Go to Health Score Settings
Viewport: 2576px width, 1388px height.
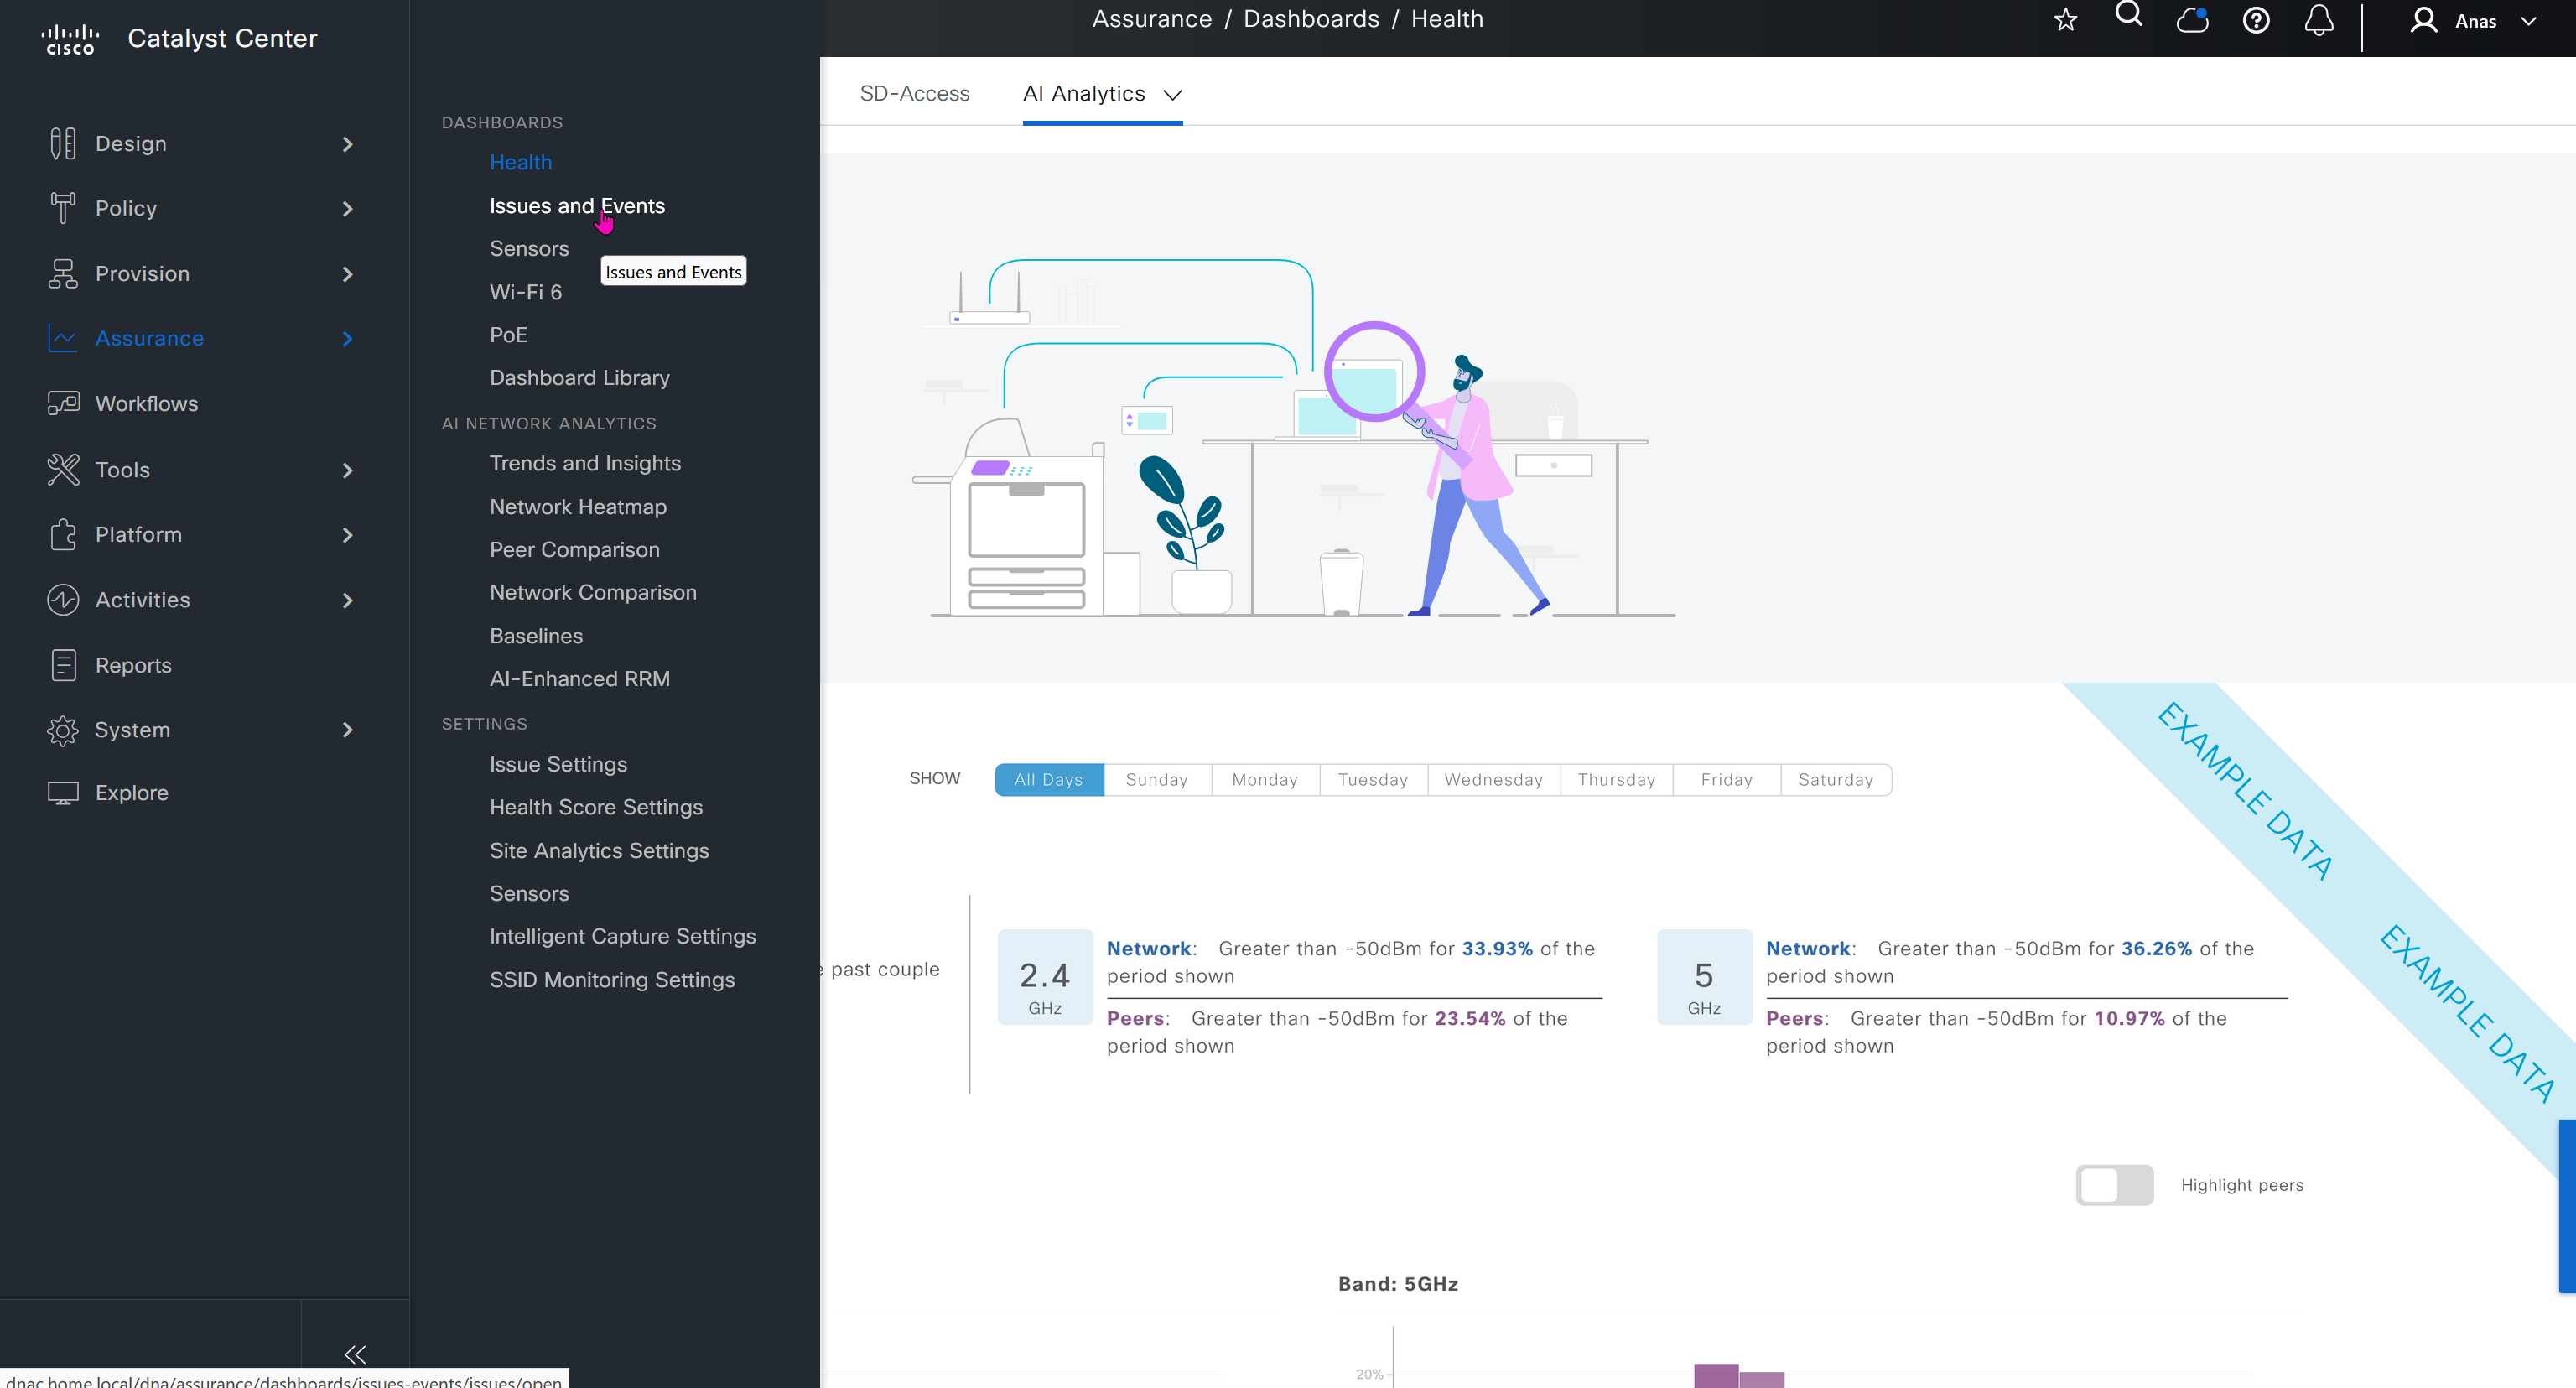(596, 807)
